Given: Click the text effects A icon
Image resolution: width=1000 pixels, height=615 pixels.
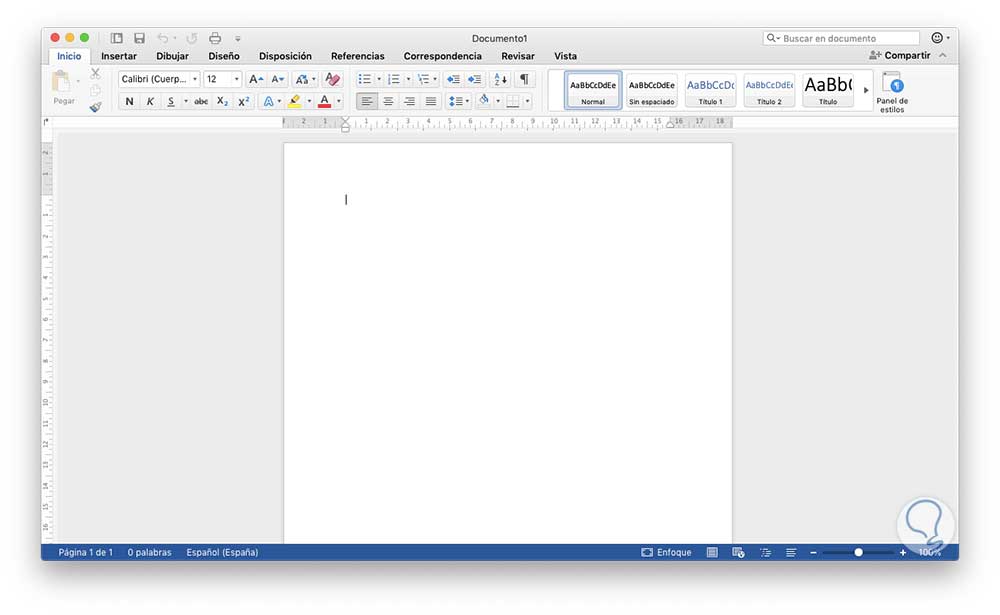Looking at the screenshot, I should (x=268, y=101).
